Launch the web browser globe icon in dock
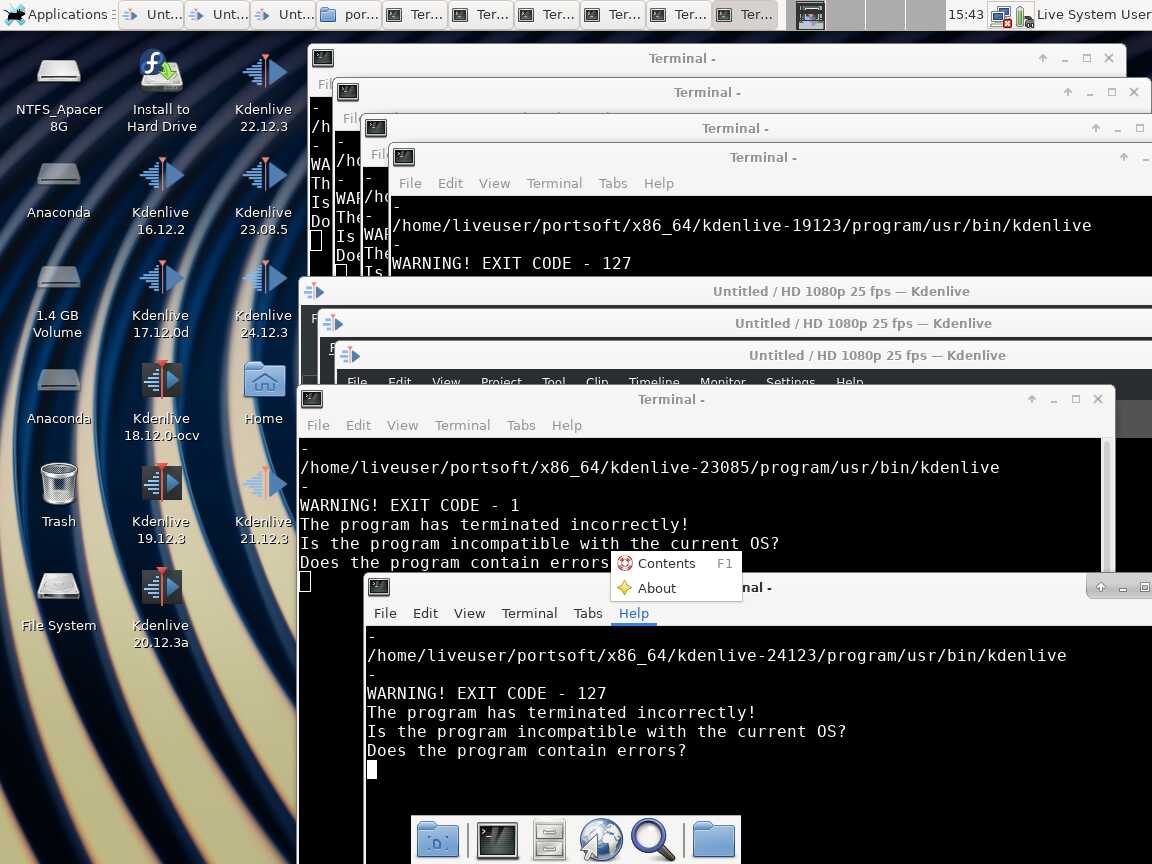Image resolution: width=1152 pixels, height=864 pixels. (600, 840)
